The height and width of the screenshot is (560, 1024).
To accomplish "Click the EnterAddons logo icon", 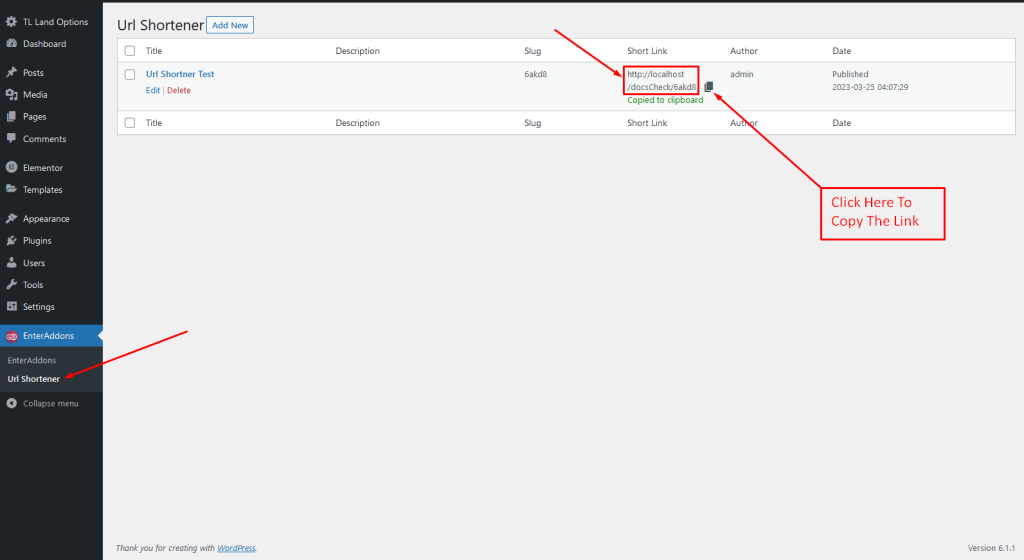I will click(11, 336).
